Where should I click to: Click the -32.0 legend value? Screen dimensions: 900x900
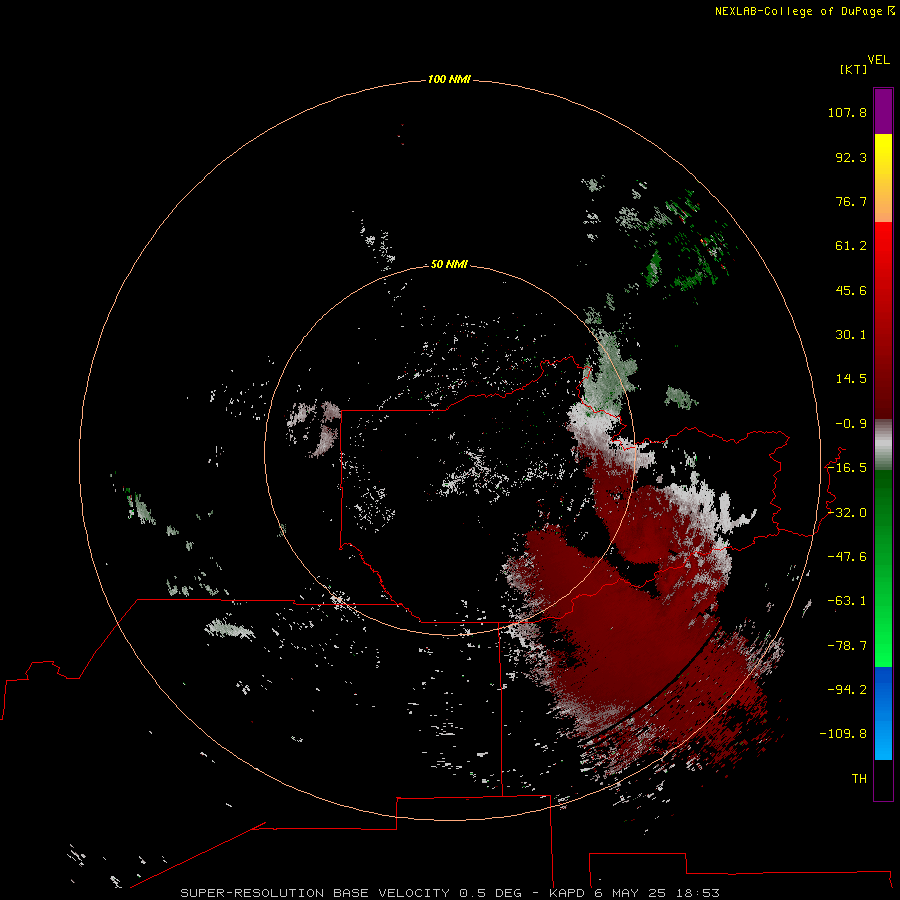click(x=847, y=513)
